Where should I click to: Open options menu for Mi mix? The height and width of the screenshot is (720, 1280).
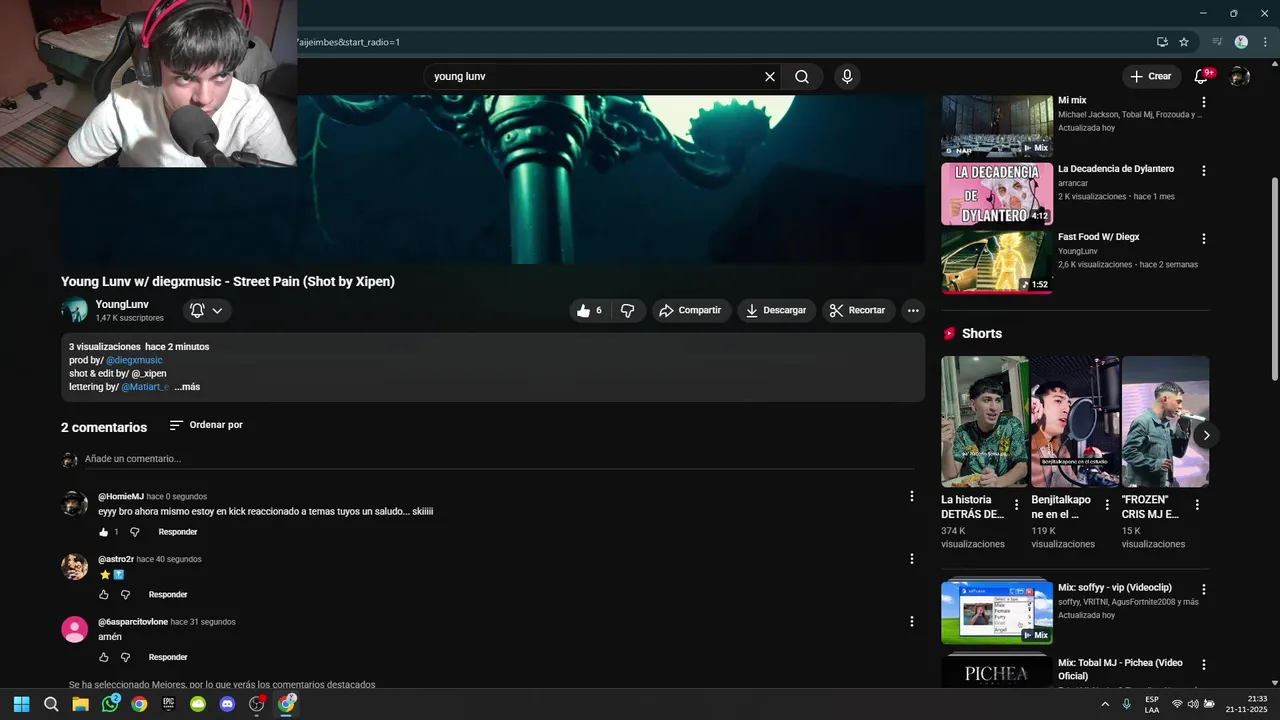1204,102
